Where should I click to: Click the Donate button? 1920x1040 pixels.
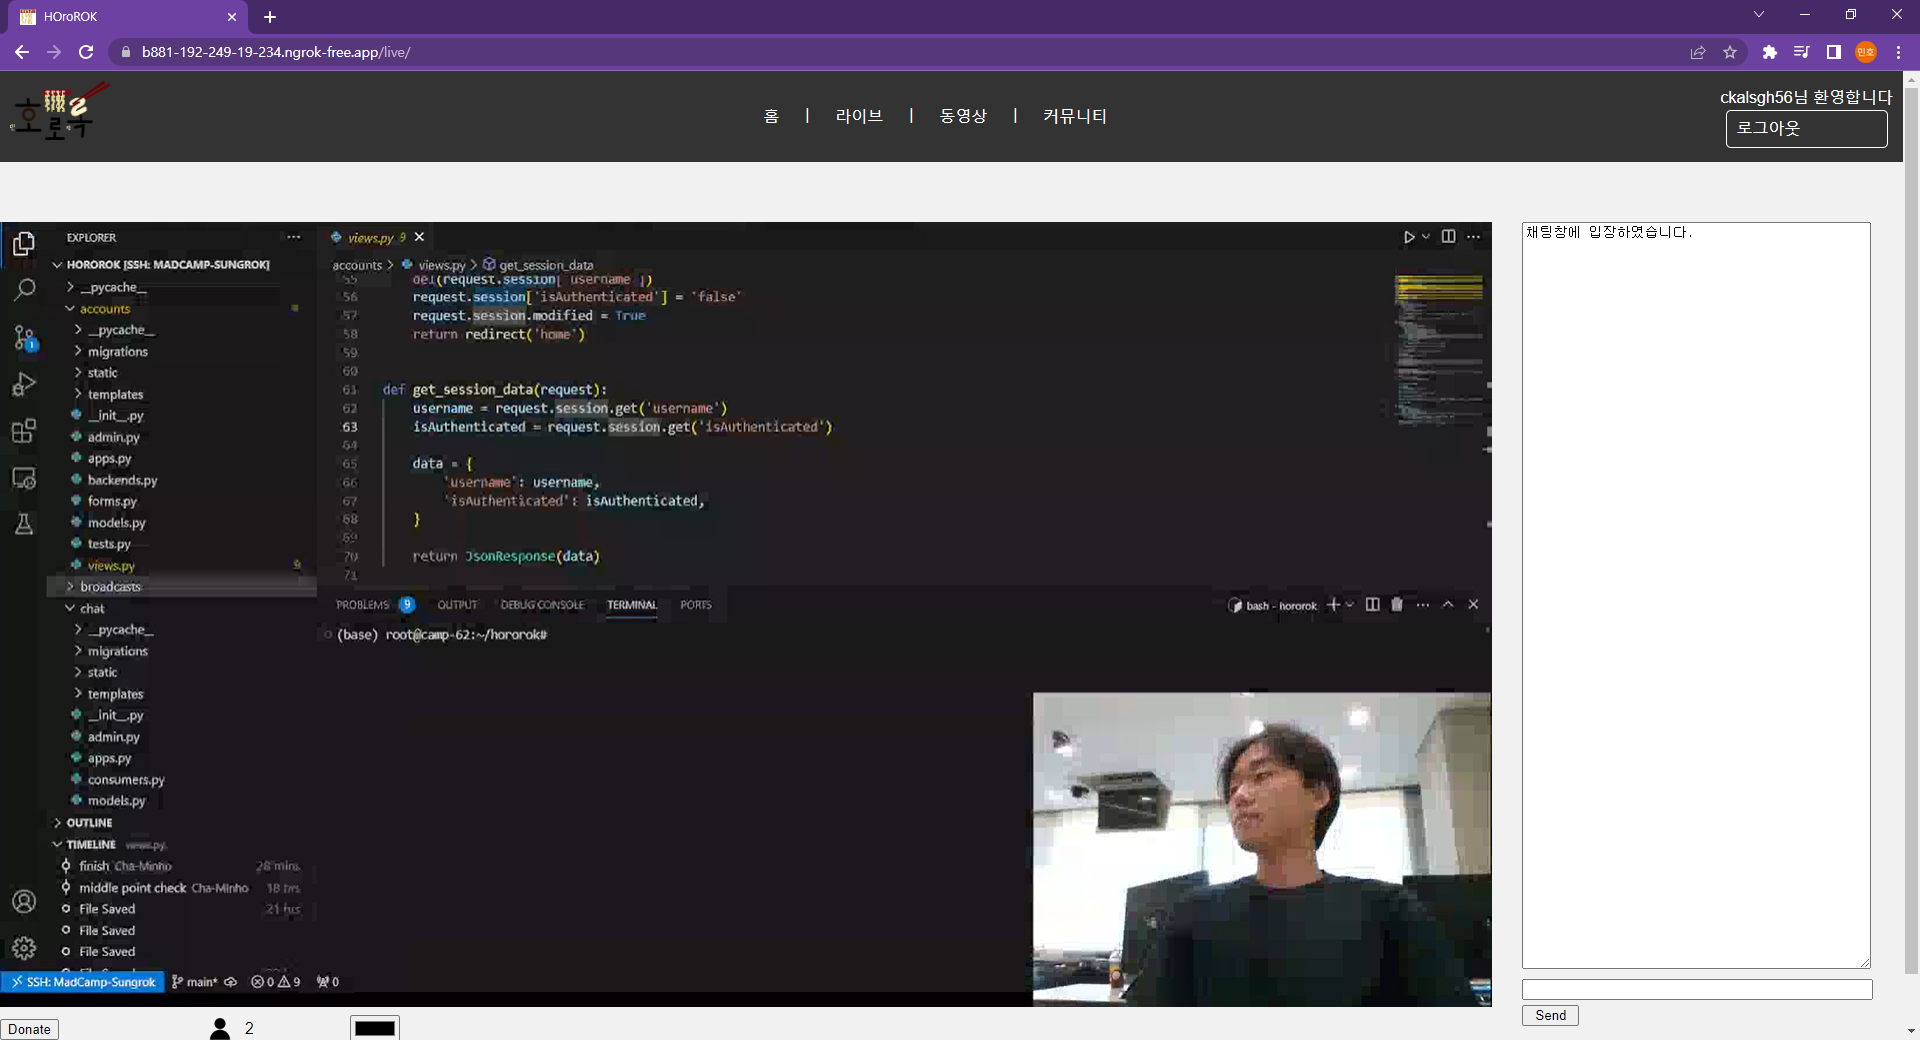[x=29, y=1029]
